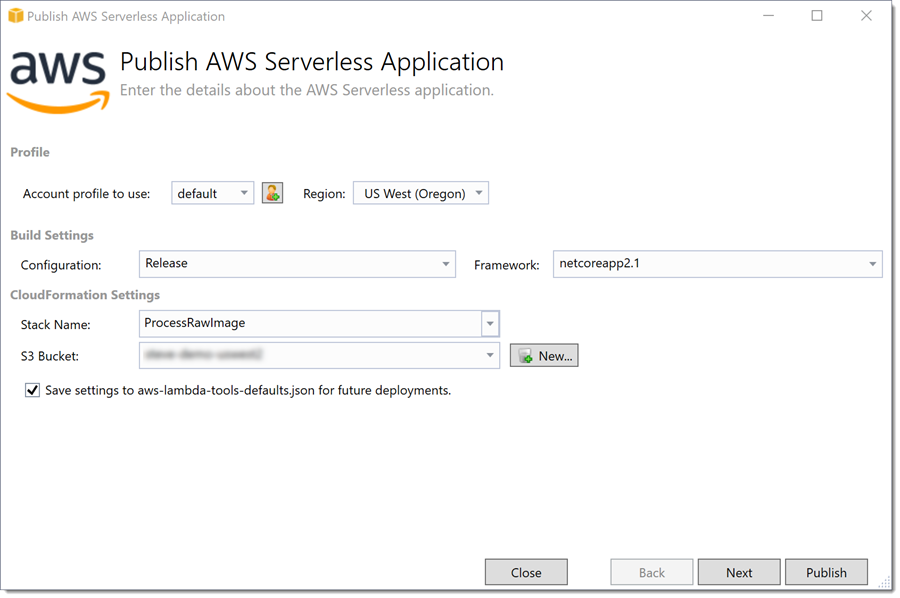
Task: Open the S3 Bucket dropdown
Action: pos(319,355)
